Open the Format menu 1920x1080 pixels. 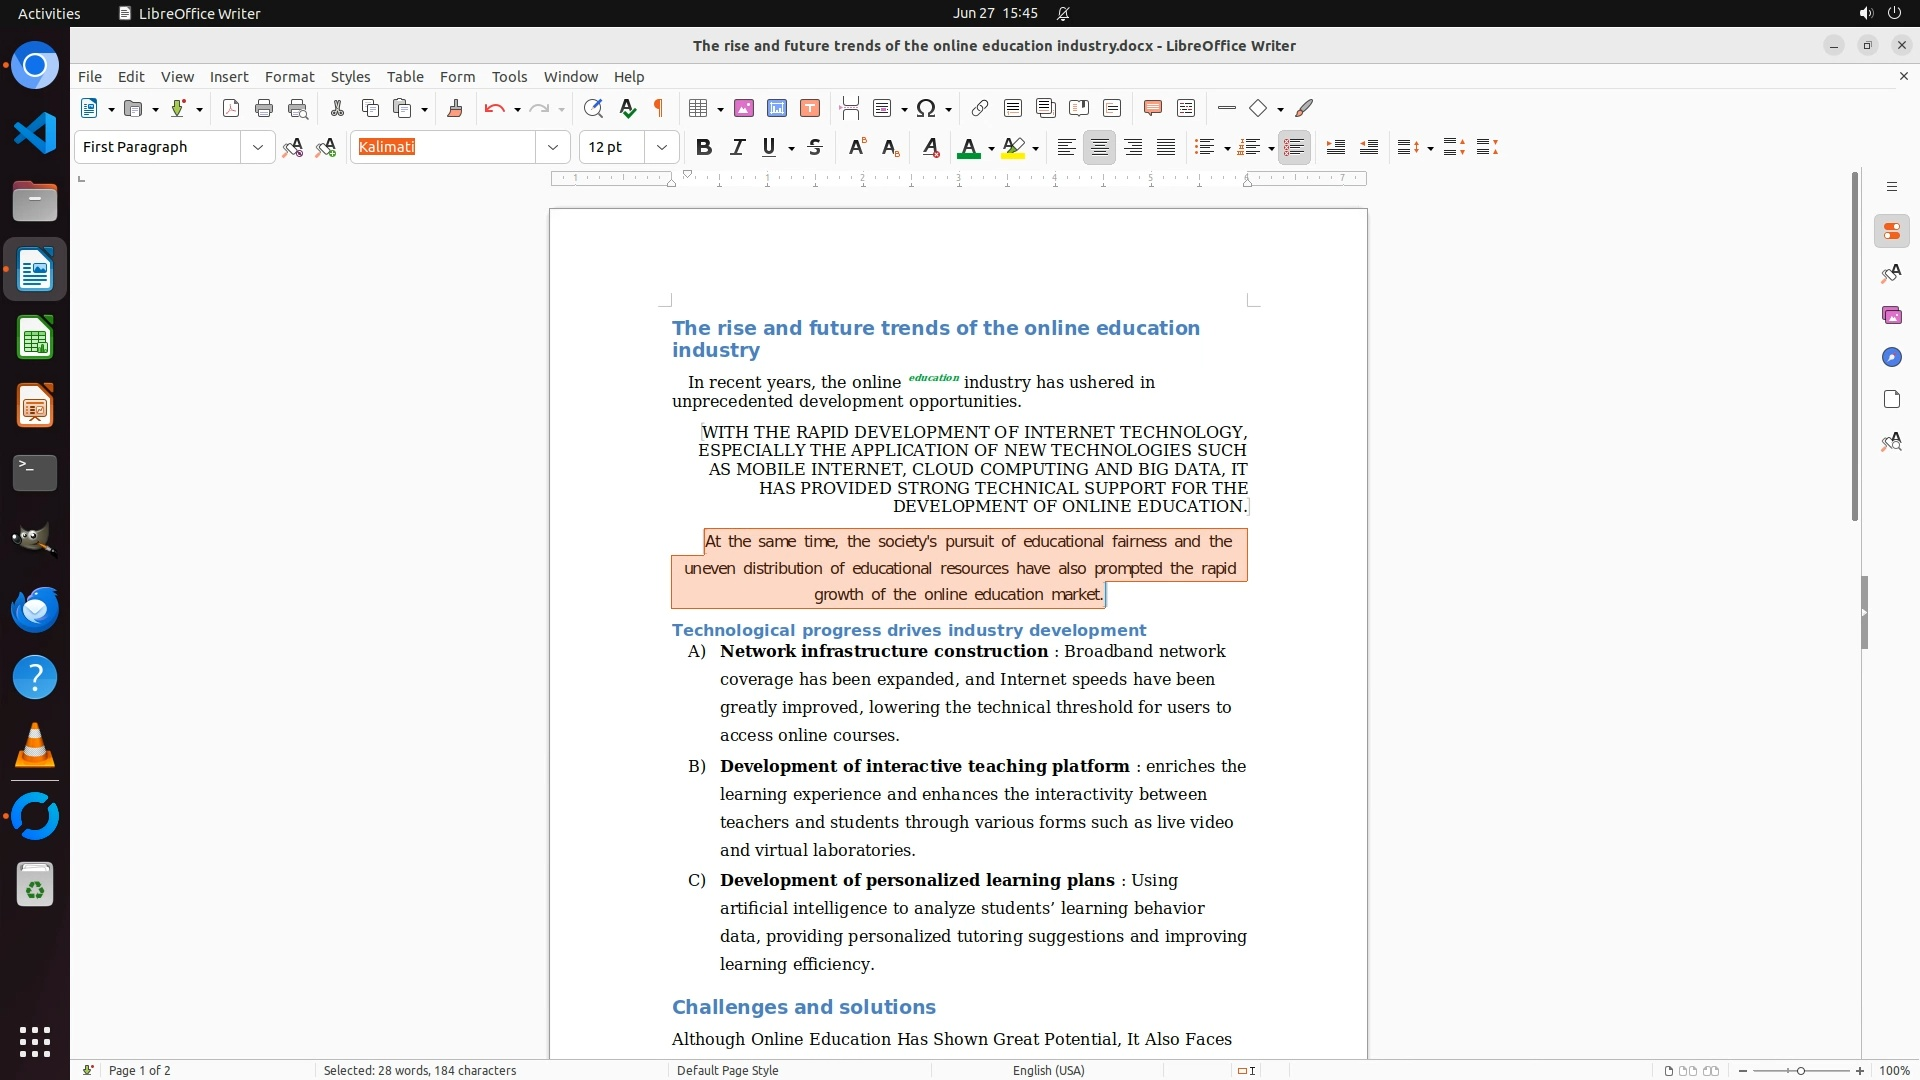click(289, 77)
